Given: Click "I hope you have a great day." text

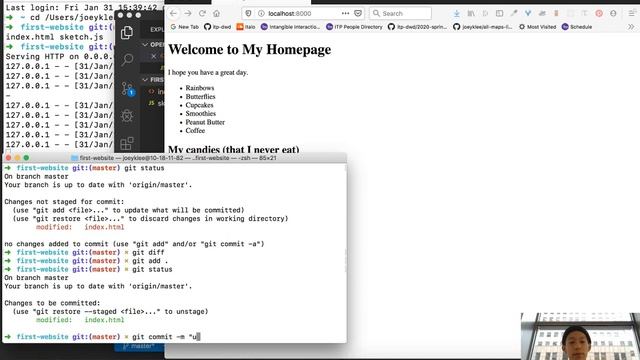Looking at the screenshot, I should 208,73.
